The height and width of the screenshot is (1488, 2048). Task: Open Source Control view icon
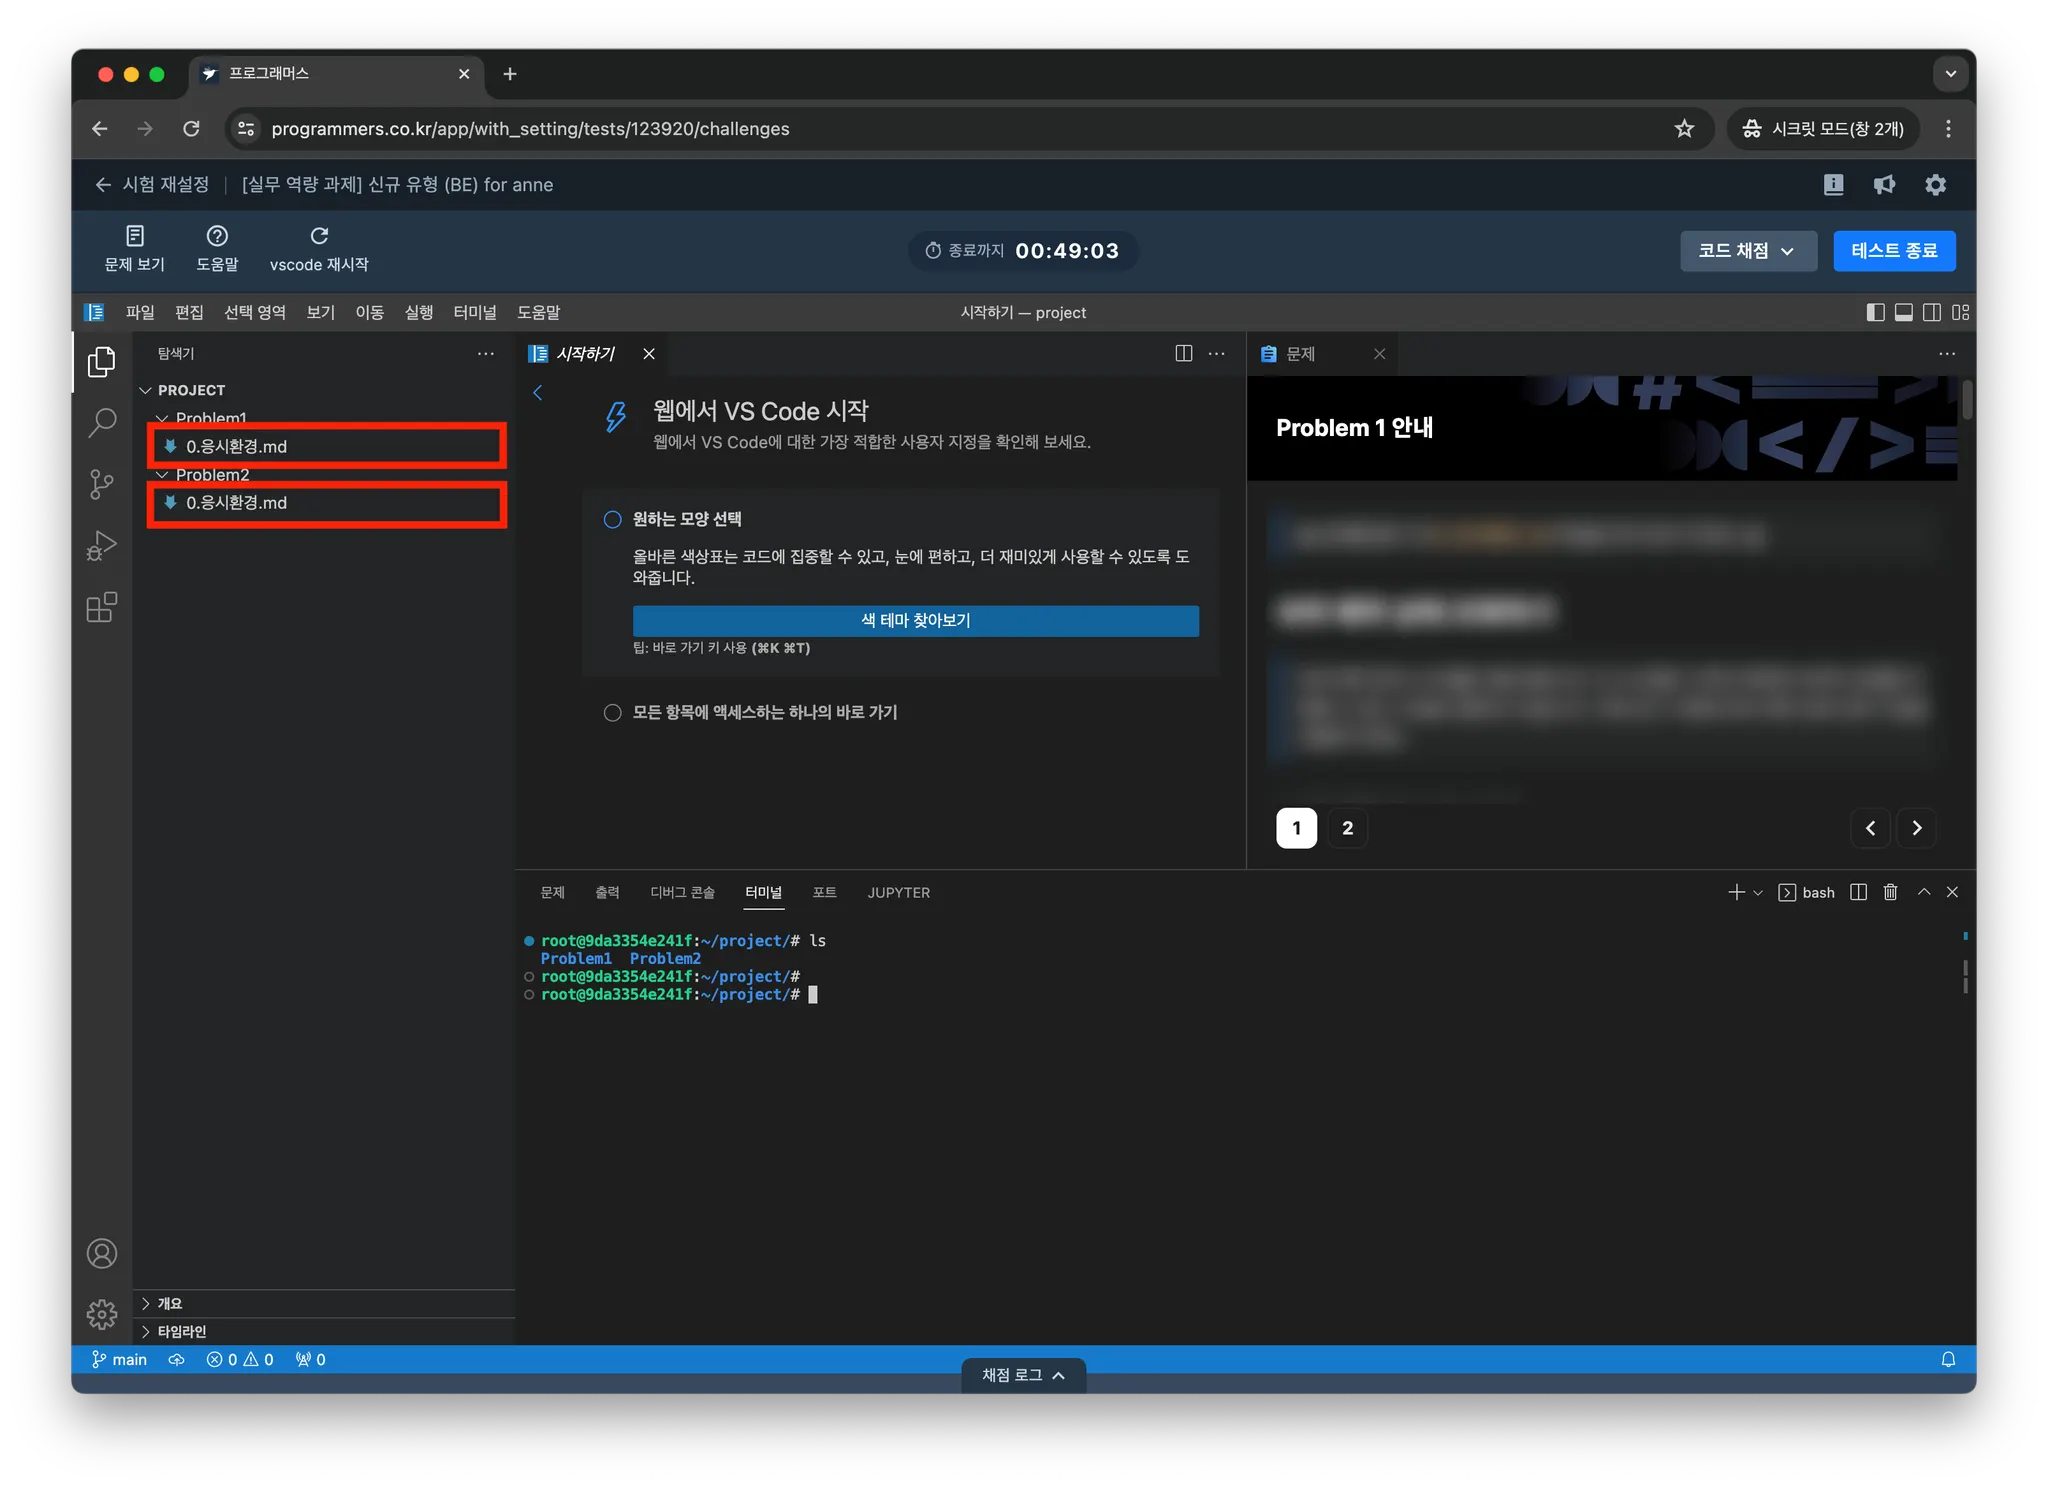coord(102,485)
